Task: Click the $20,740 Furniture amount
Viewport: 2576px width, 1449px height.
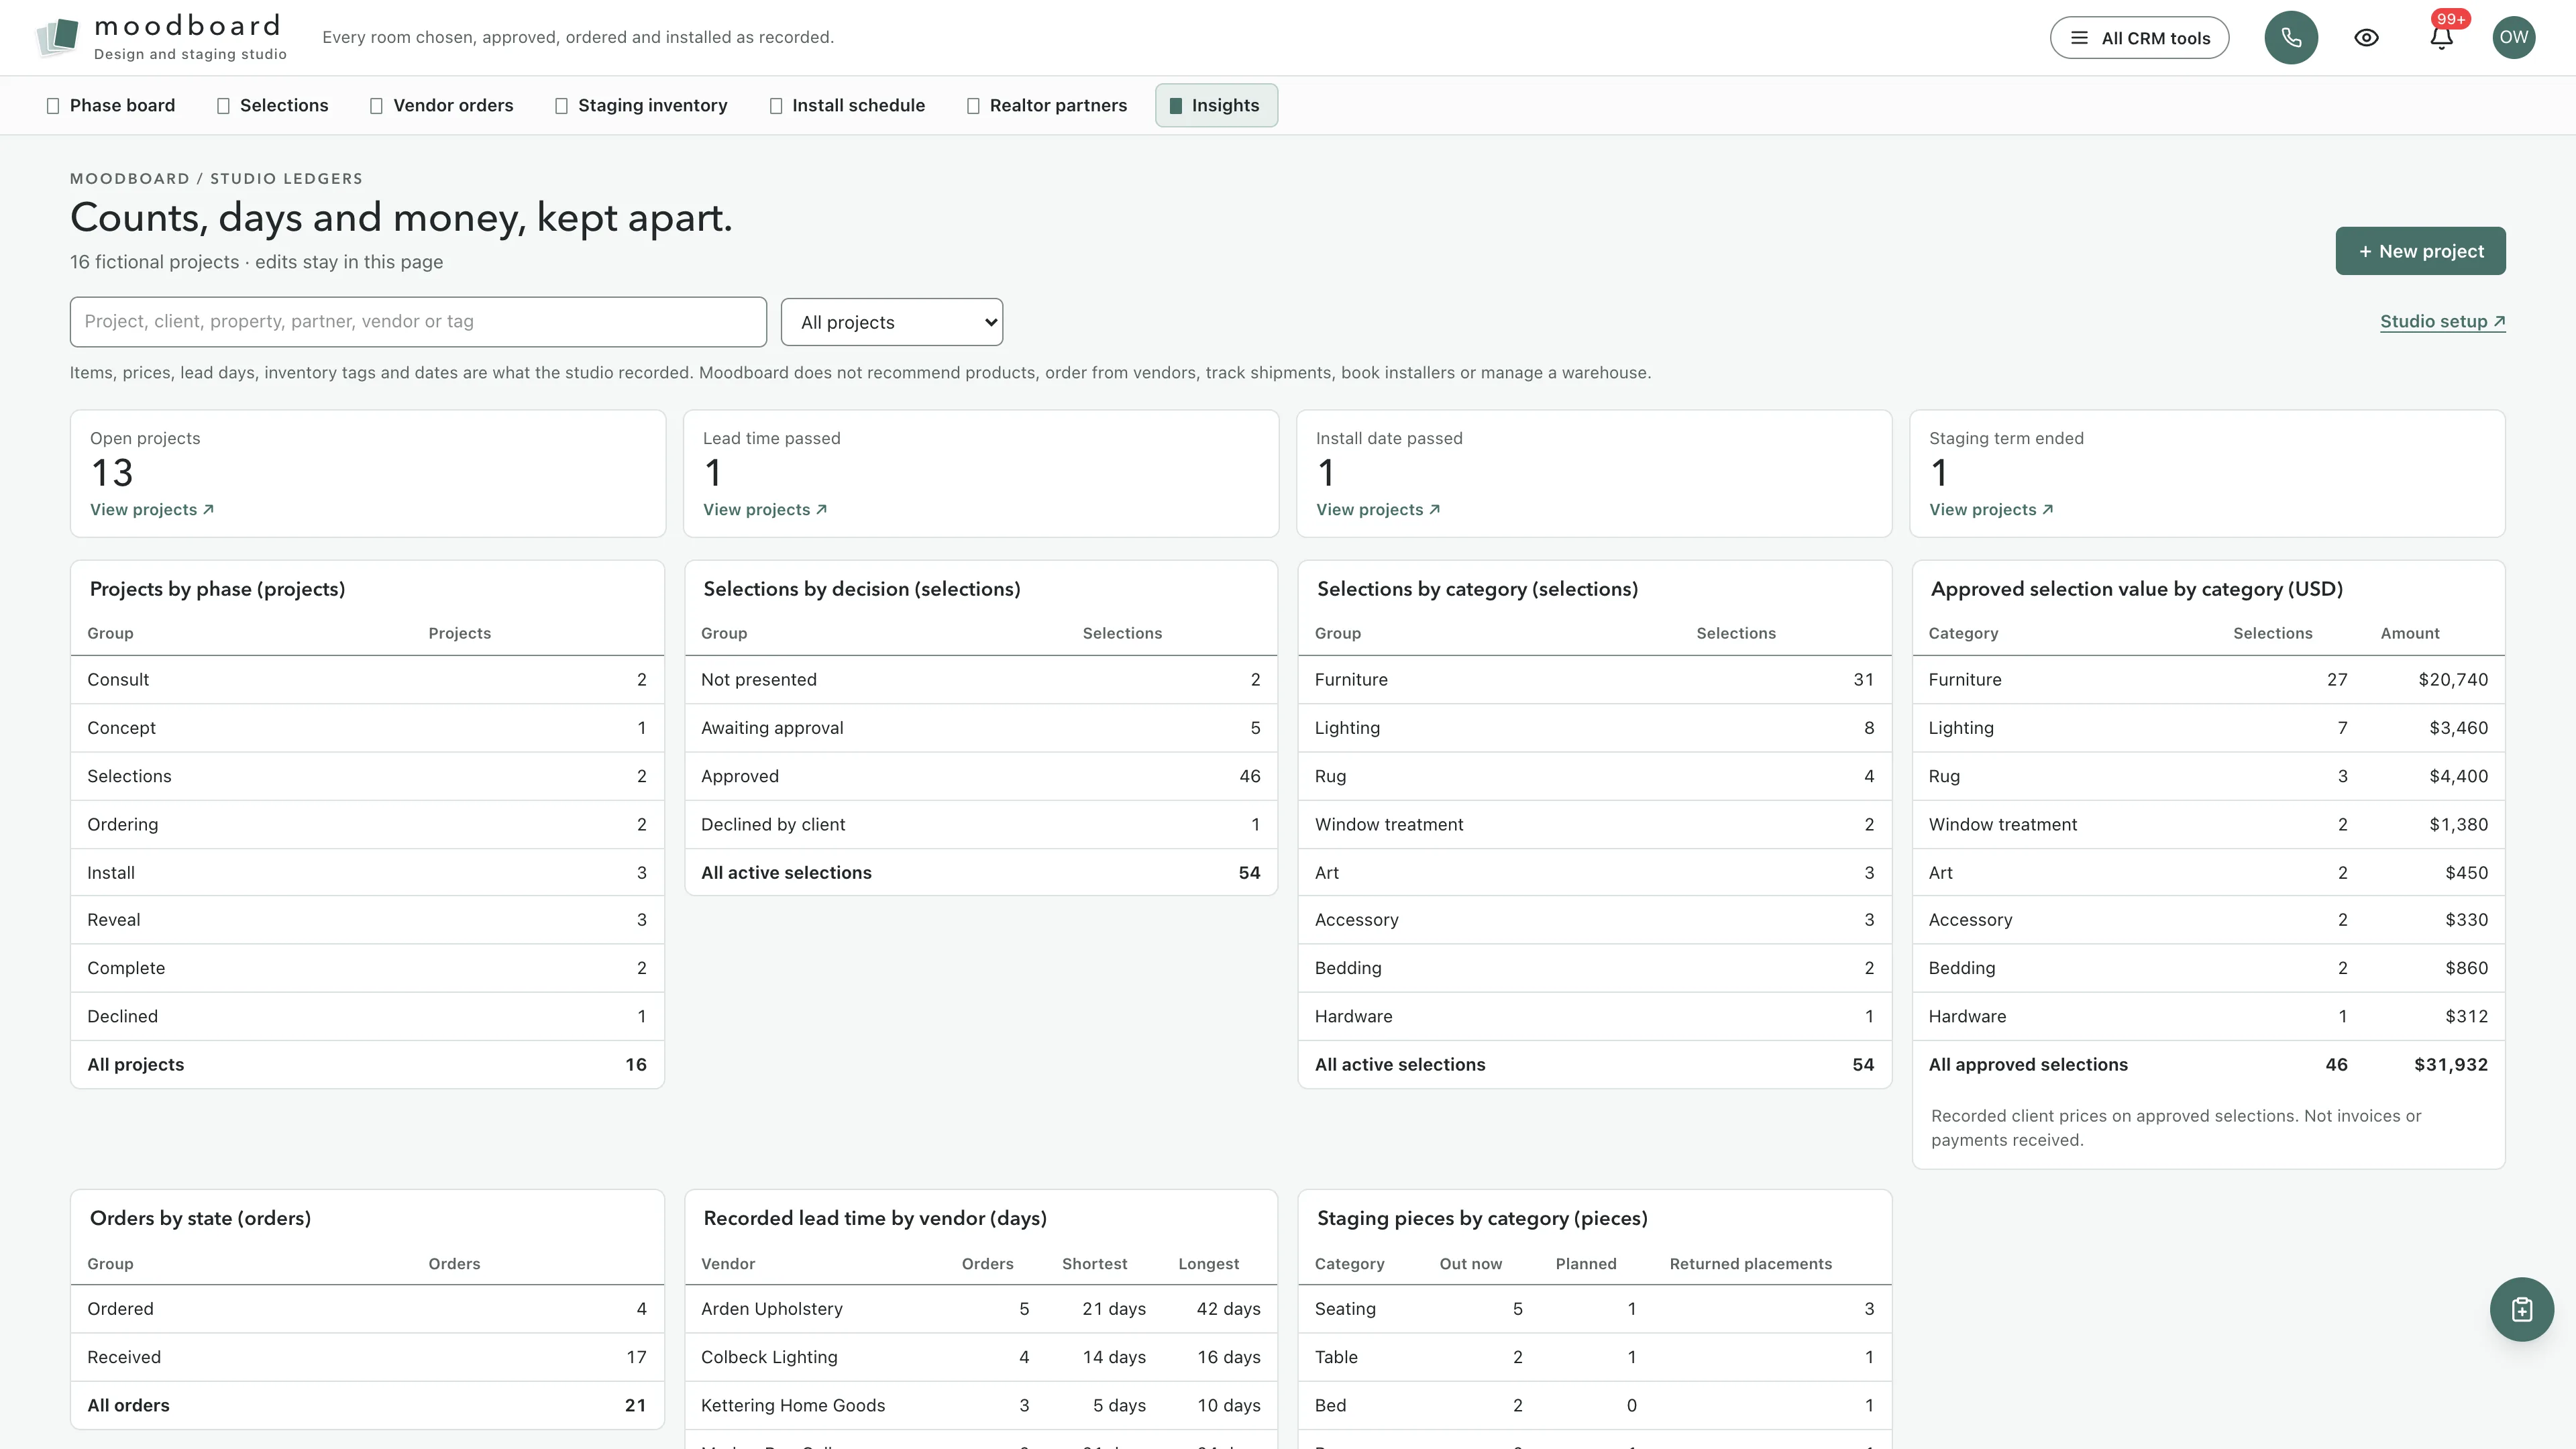Action: click(2453, 680)
